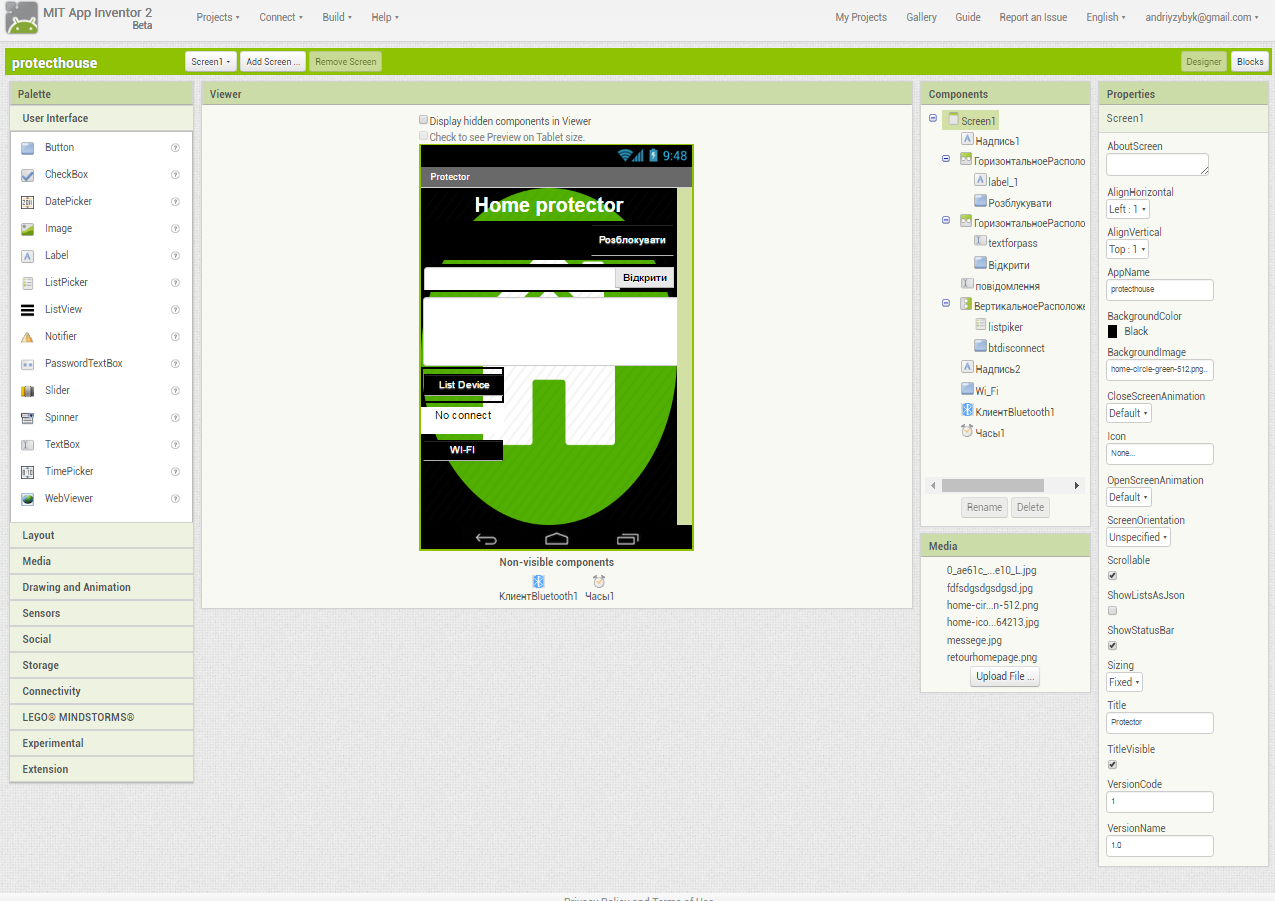Click the Wi_Fi button icon in tree
The image size is (1275, 901).
pyautogui.click(x=967, y=389)
